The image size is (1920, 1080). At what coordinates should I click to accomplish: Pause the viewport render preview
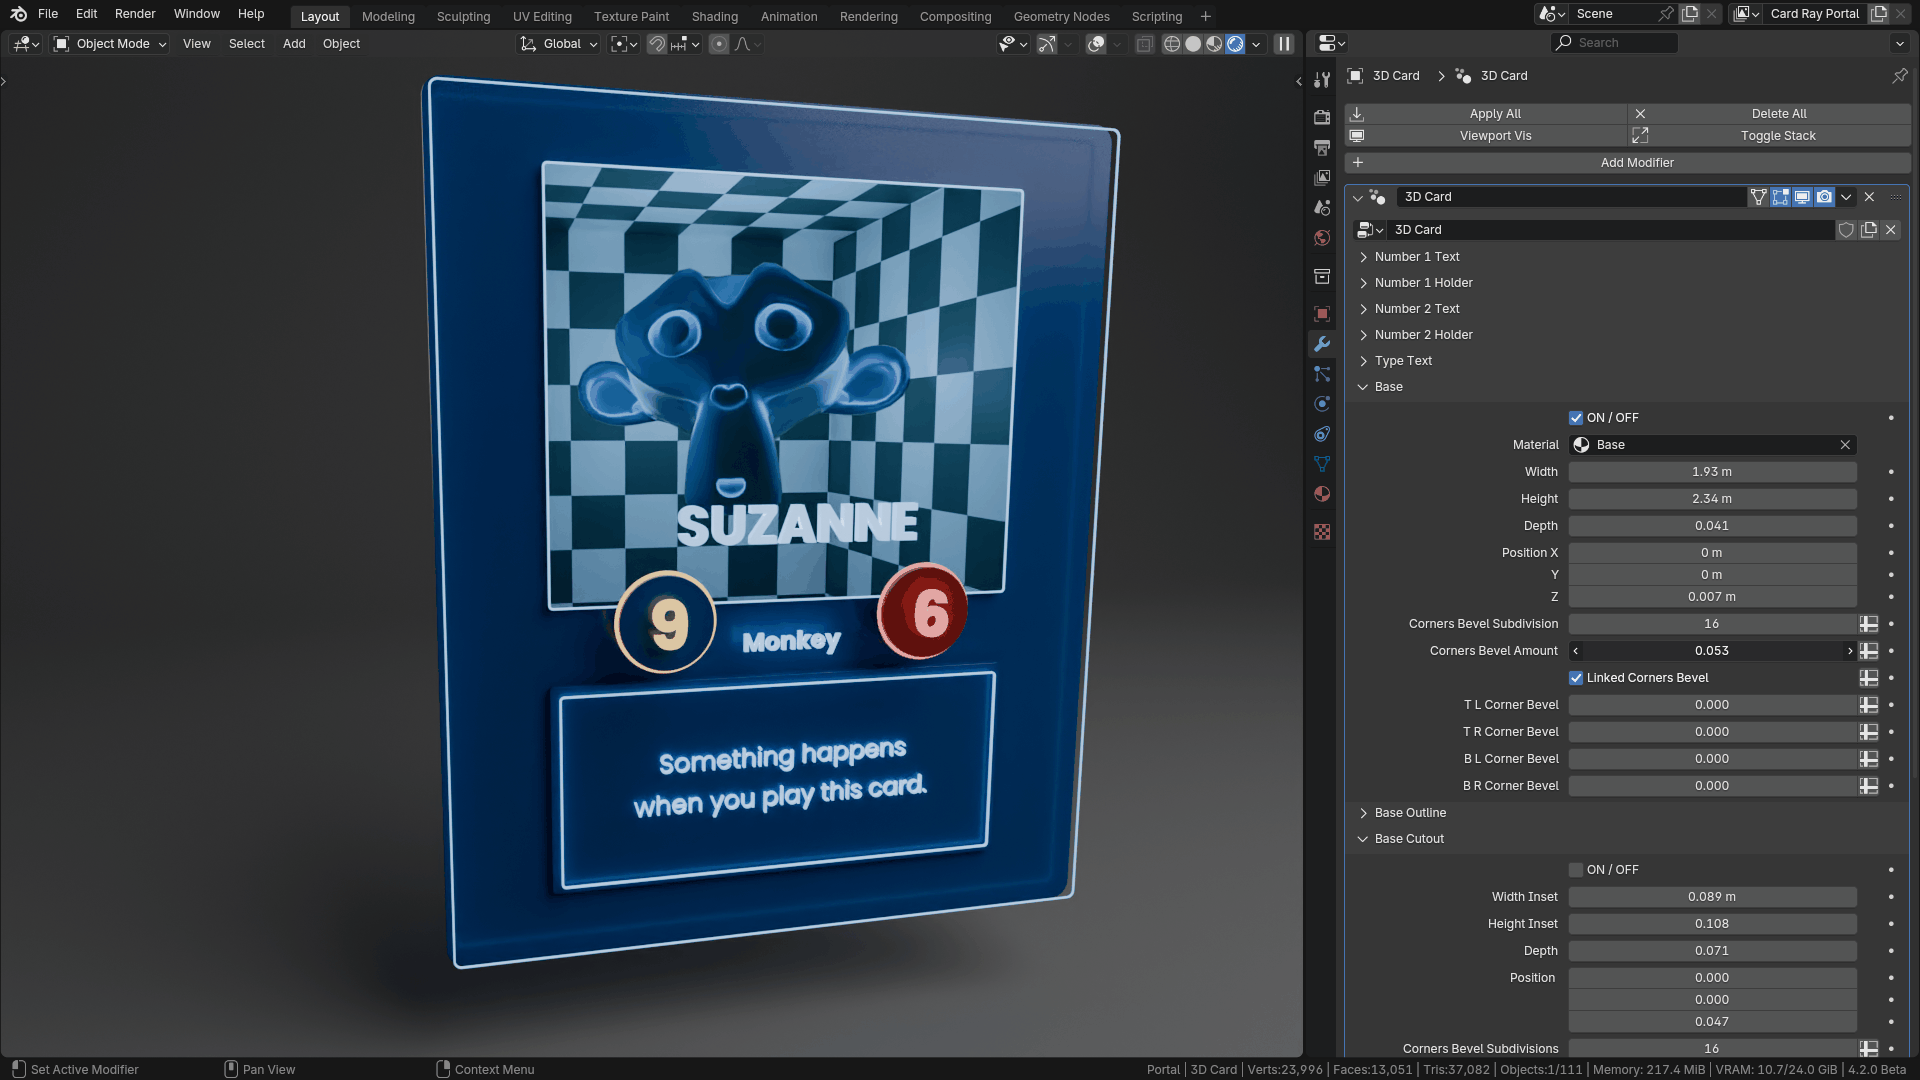click(x=1284, y=44)
